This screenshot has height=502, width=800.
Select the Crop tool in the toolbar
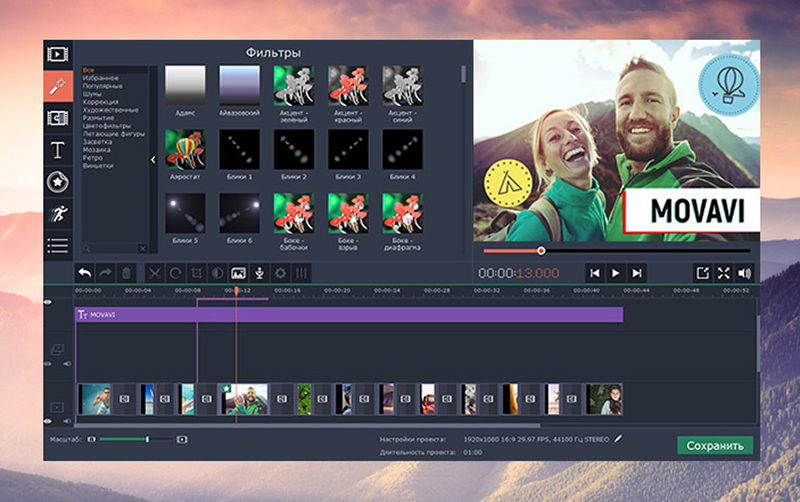[196, 272]
